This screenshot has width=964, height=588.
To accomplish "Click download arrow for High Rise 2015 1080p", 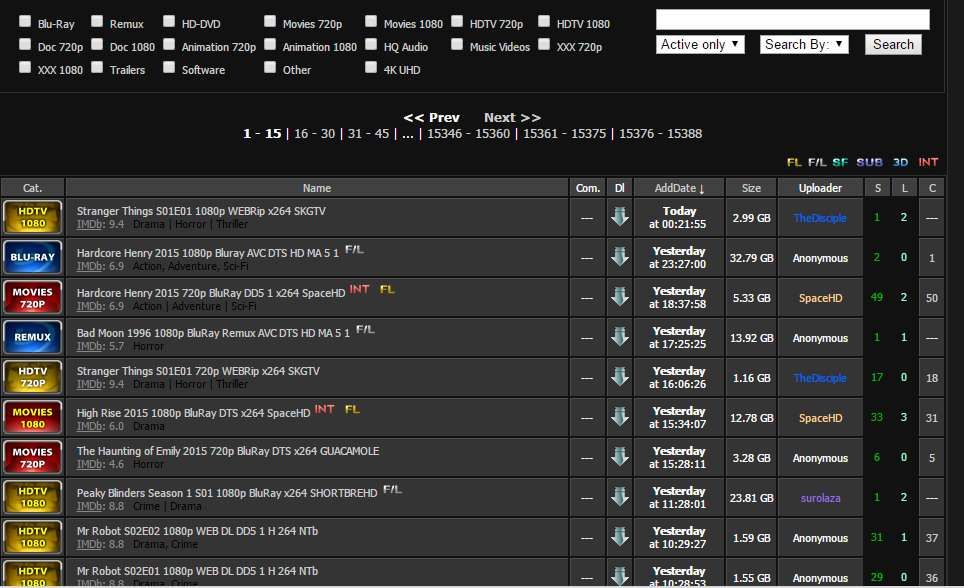I will tap(620, 418).
